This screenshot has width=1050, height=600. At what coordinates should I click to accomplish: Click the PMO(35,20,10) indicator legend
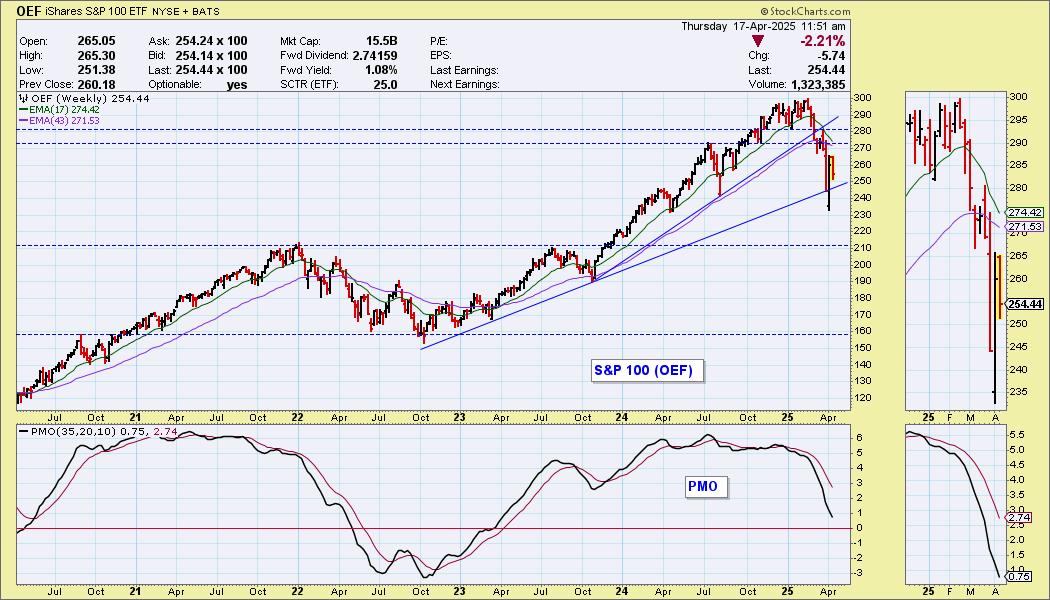coord(98,432)
